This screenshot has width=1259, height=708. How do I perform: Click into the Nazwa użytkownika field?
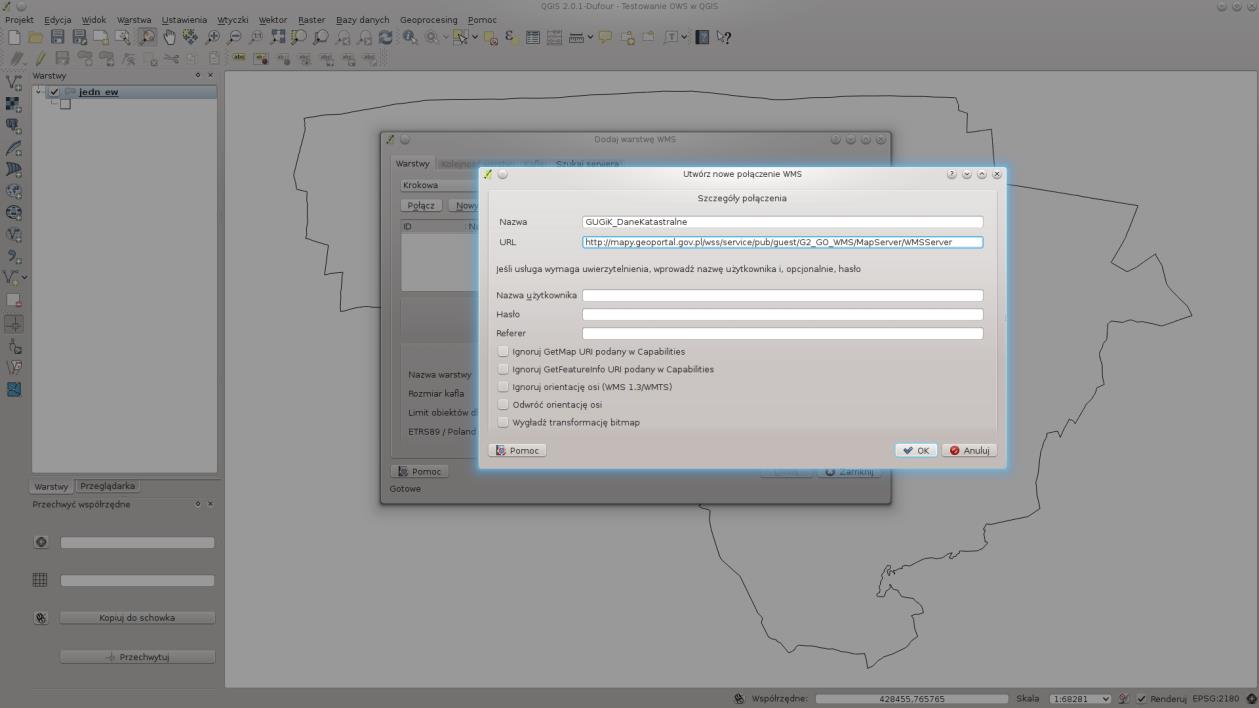coord(782,295)
